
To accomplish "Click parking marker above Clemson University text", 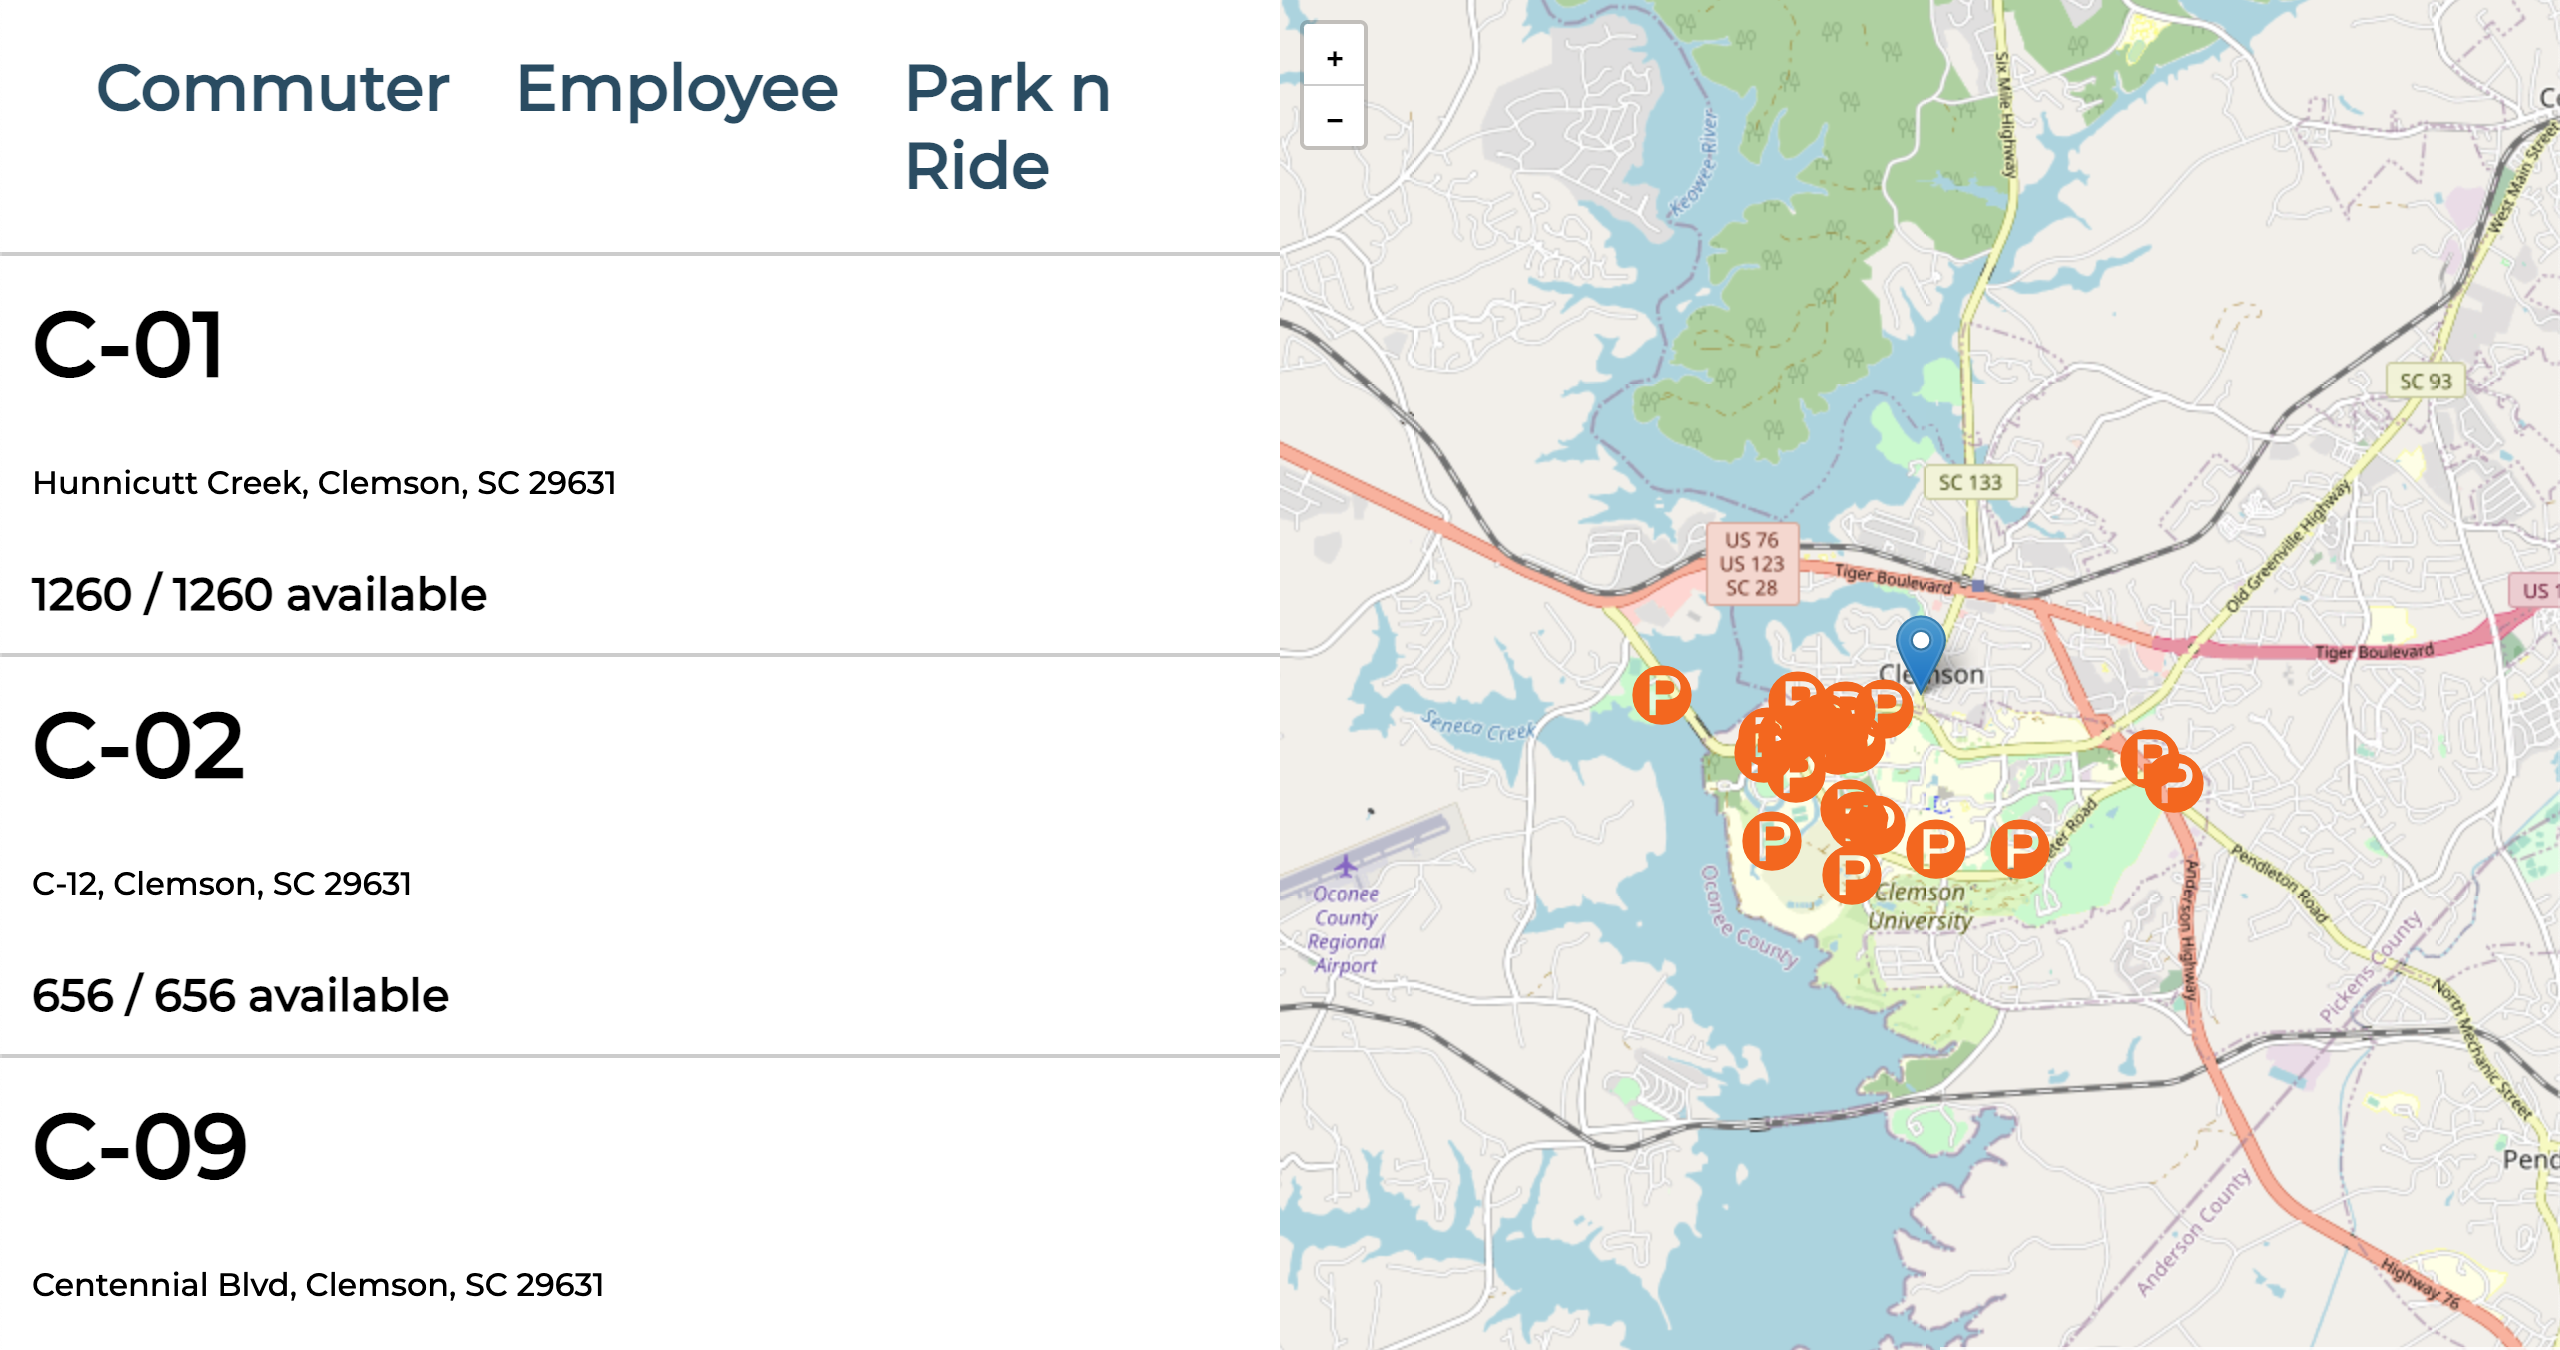I will 1935,848.
